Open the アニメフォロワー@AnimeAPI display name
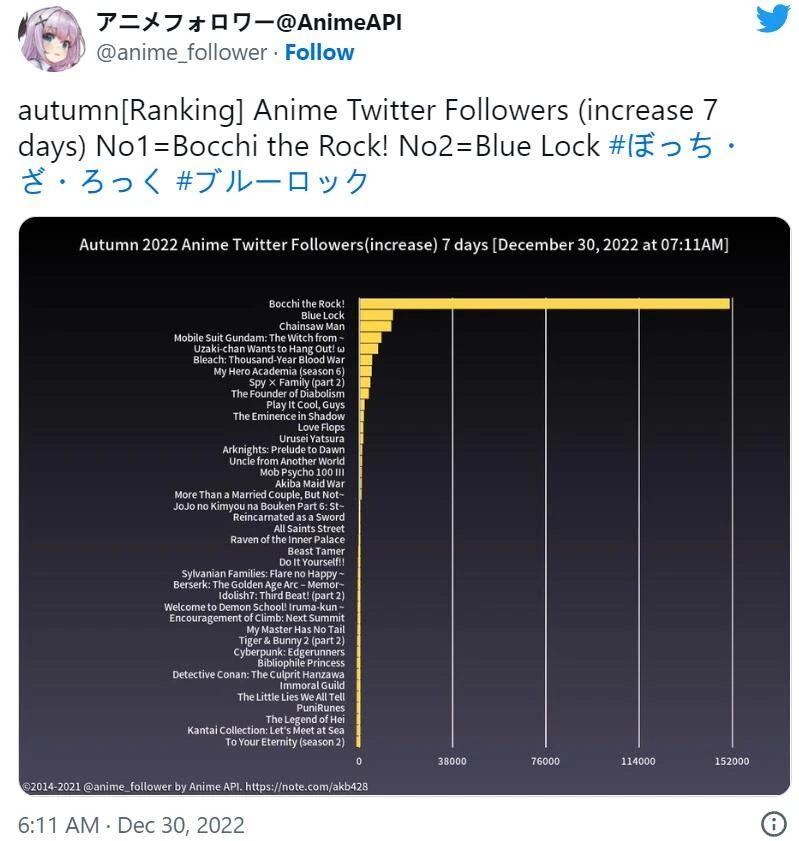 click(x=249, y=22)
